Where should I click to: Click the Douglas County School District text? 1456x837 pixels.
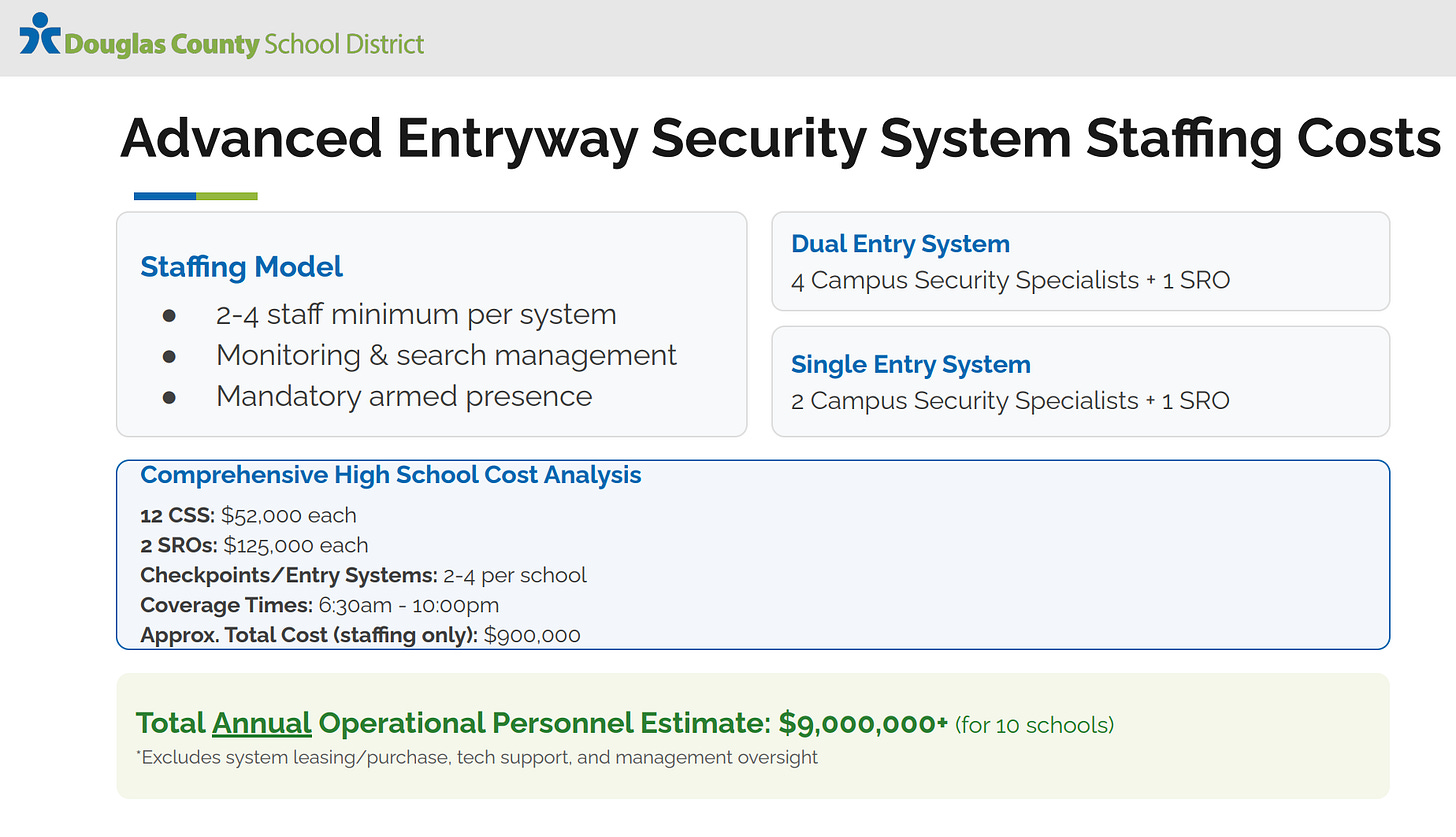click(x=244, y=44)
